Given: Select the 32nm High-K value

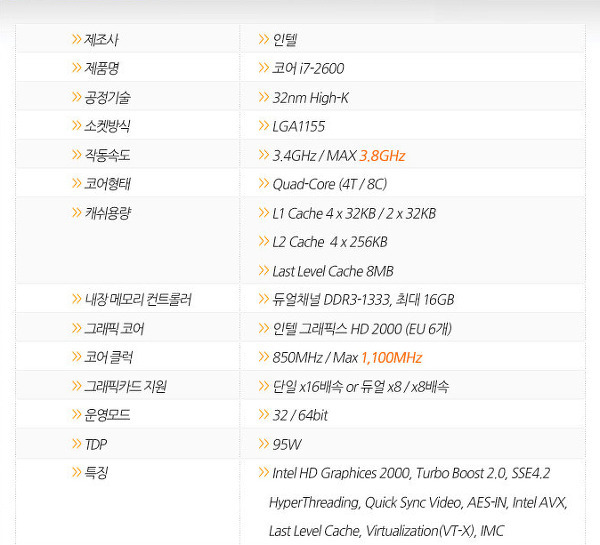Looking at the screenshot, I should click(310, 98).
